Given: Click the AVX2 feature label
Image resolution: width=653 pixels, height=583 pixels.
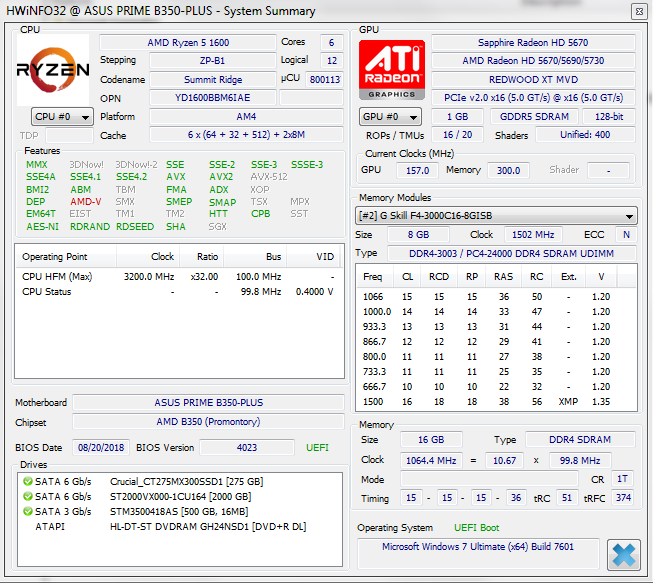Looking at the screenshot, I should [221, 177].
